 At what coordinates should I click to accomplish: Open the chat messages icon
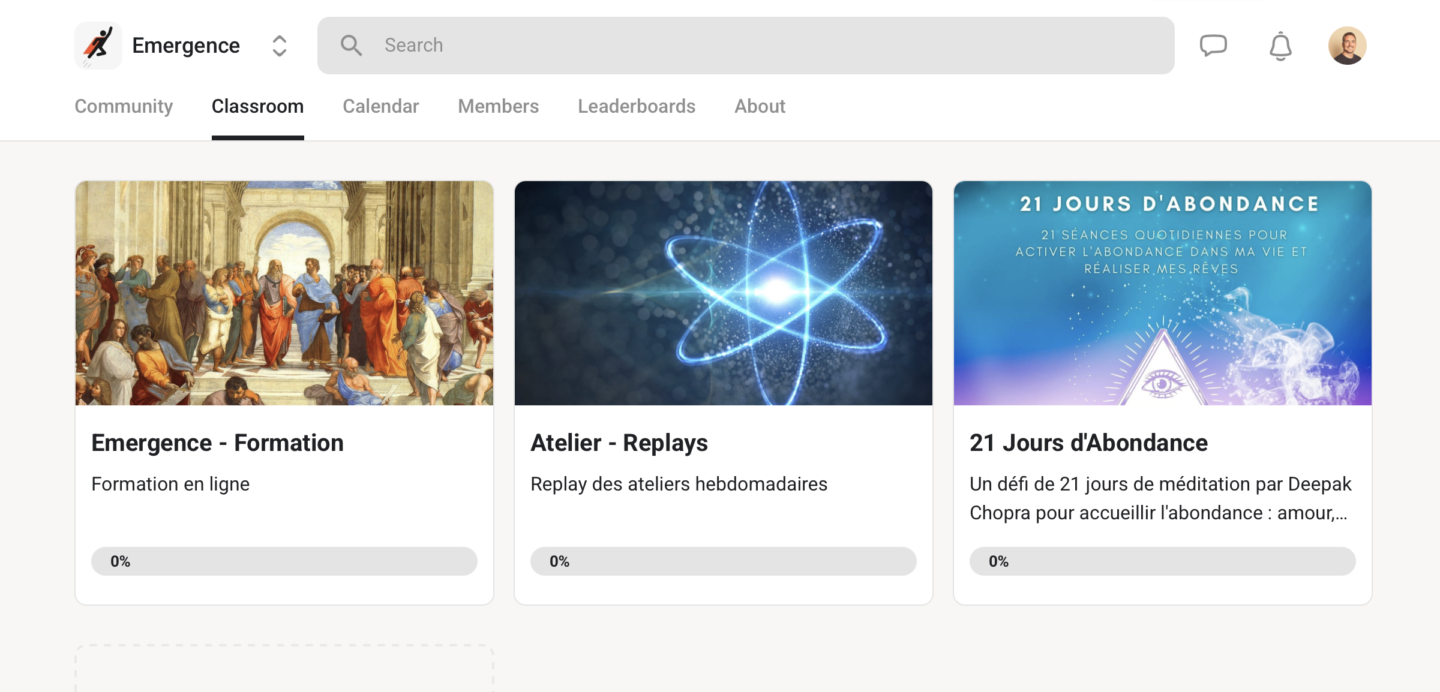point(1213,45)
